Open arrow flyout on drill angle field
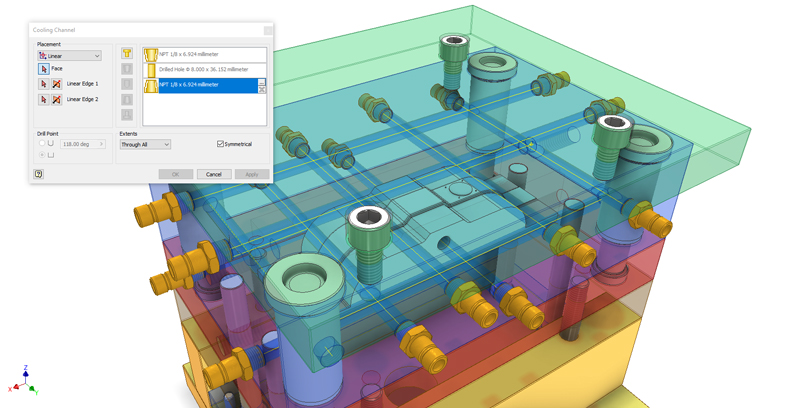The image size is (792, 408). pos(102,144)
